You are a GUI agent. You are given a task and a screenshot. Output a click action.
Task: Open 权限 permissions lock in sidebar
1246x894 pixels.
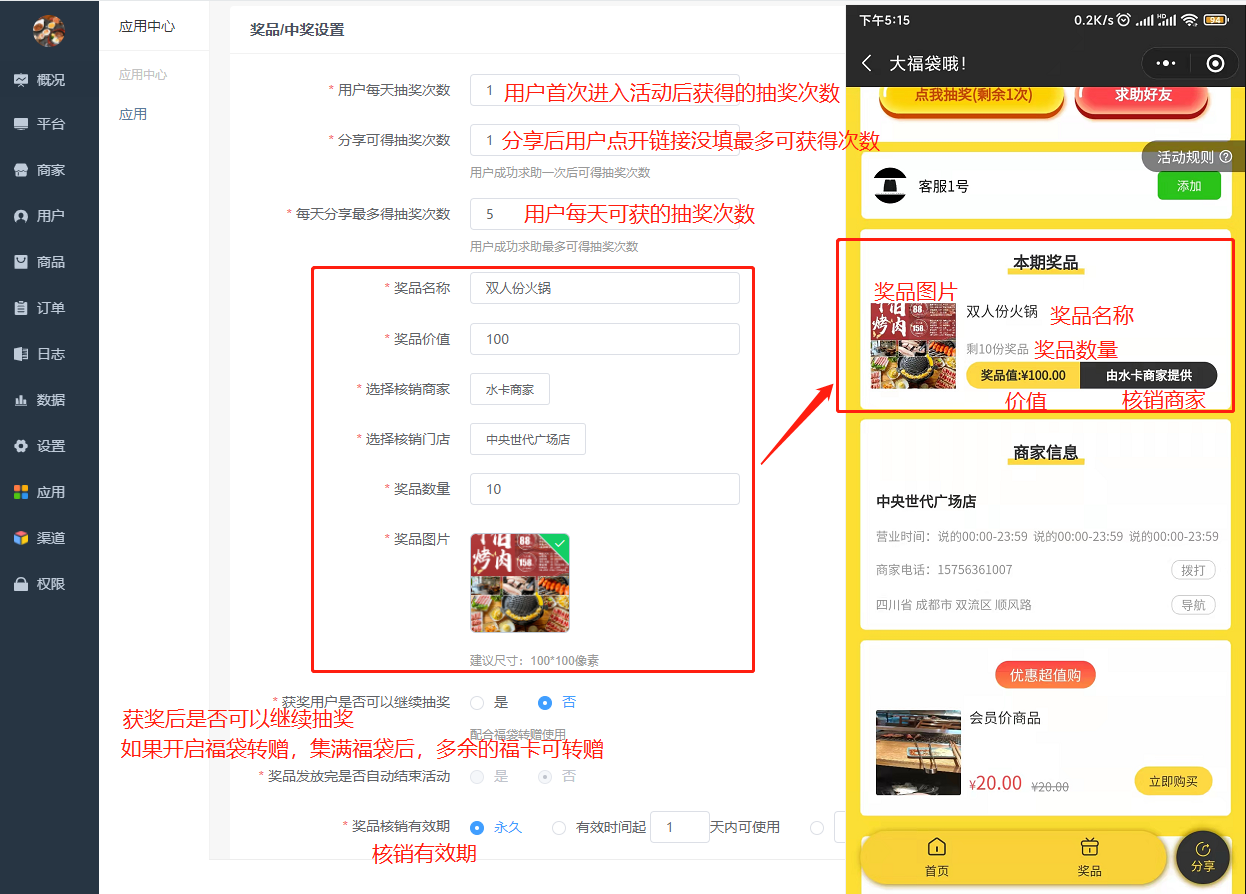40,584
